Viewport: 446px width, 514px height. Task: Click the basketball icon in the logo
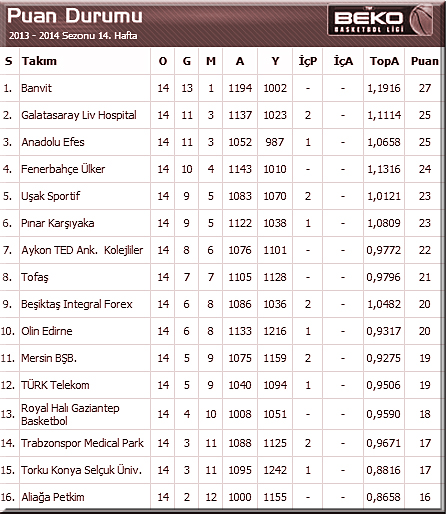tap(421, 20)
